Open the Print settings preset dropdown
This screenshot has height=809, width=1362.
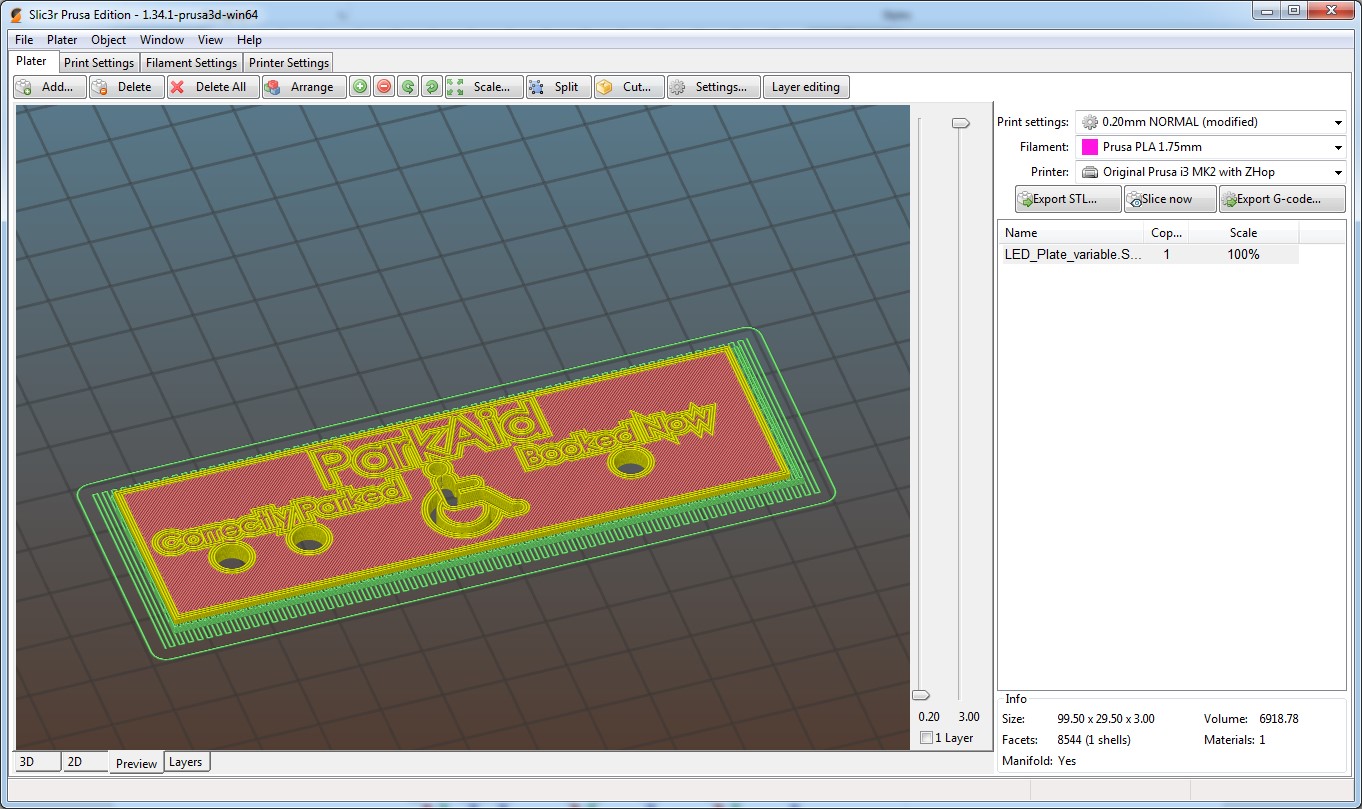(x=1210, y=122)
